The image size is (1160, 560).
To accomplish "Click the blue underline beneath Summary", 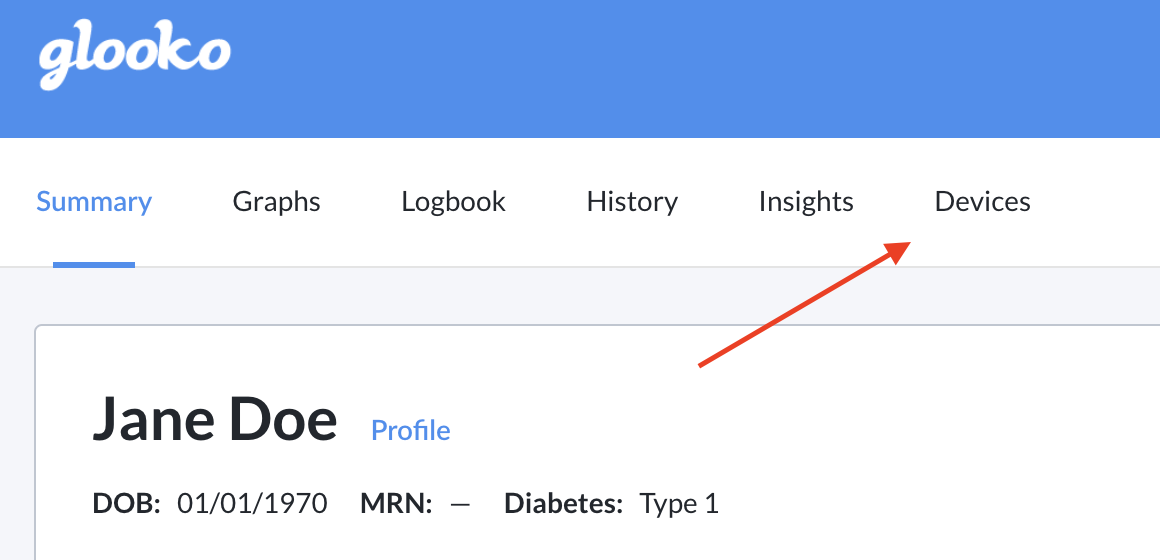I will click(94, 264).
